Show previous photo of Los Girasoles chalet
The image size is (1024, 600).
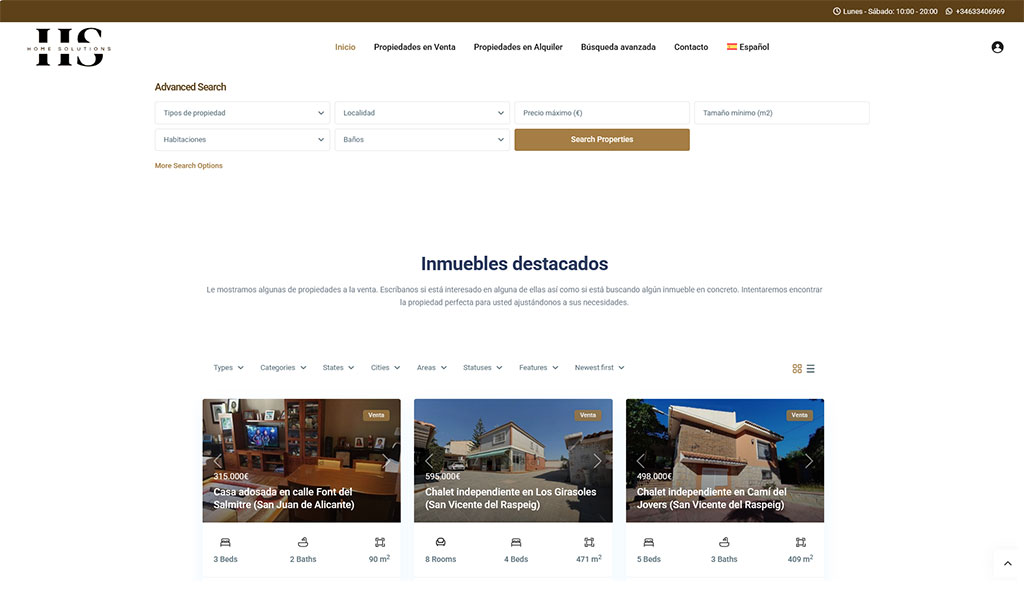pos(429,461)
